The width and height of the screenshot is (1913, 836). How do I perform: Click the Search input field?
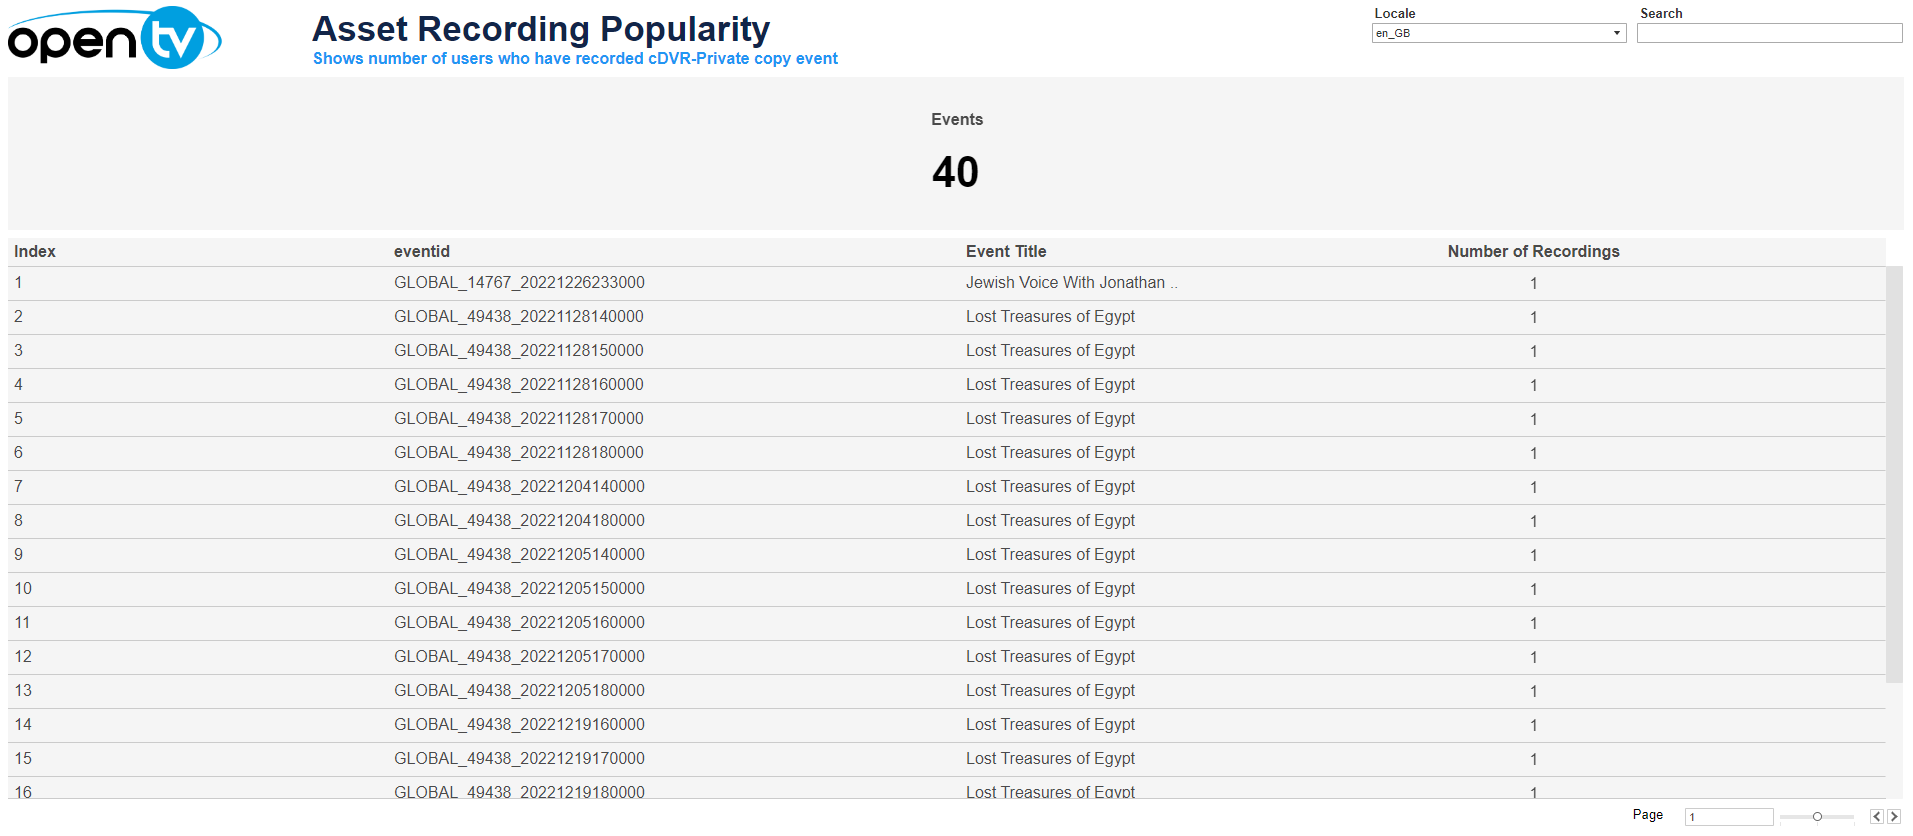(1769, 33)
